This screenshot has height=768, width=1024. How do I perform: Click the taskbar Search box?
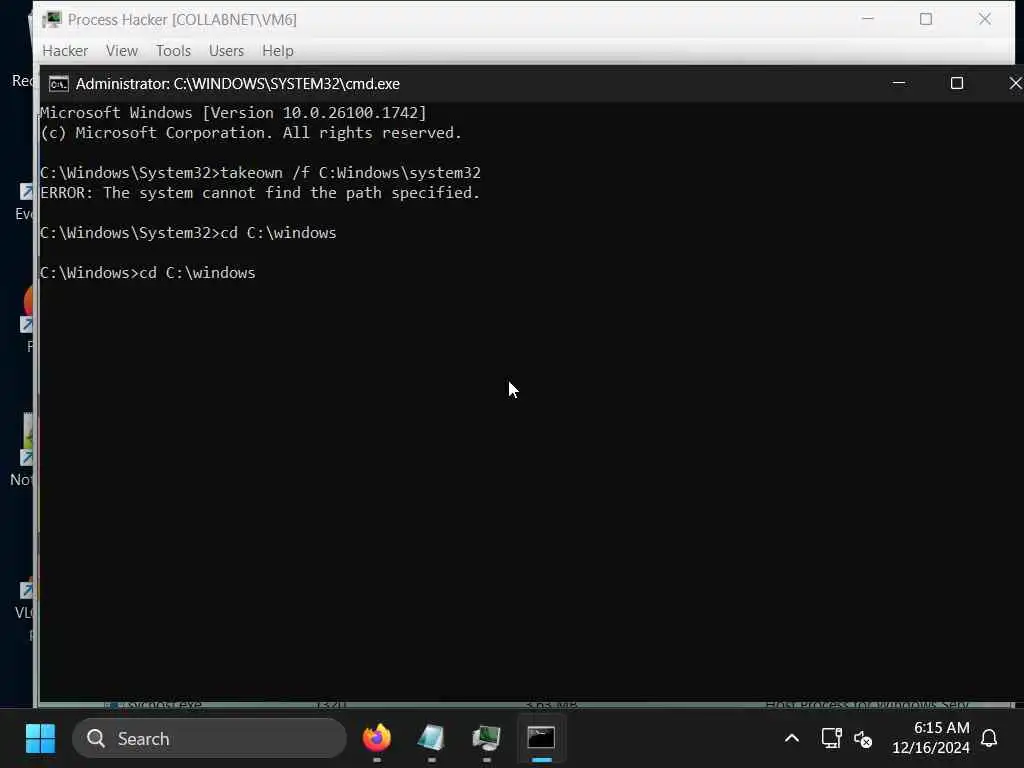[x=209, y=739]
